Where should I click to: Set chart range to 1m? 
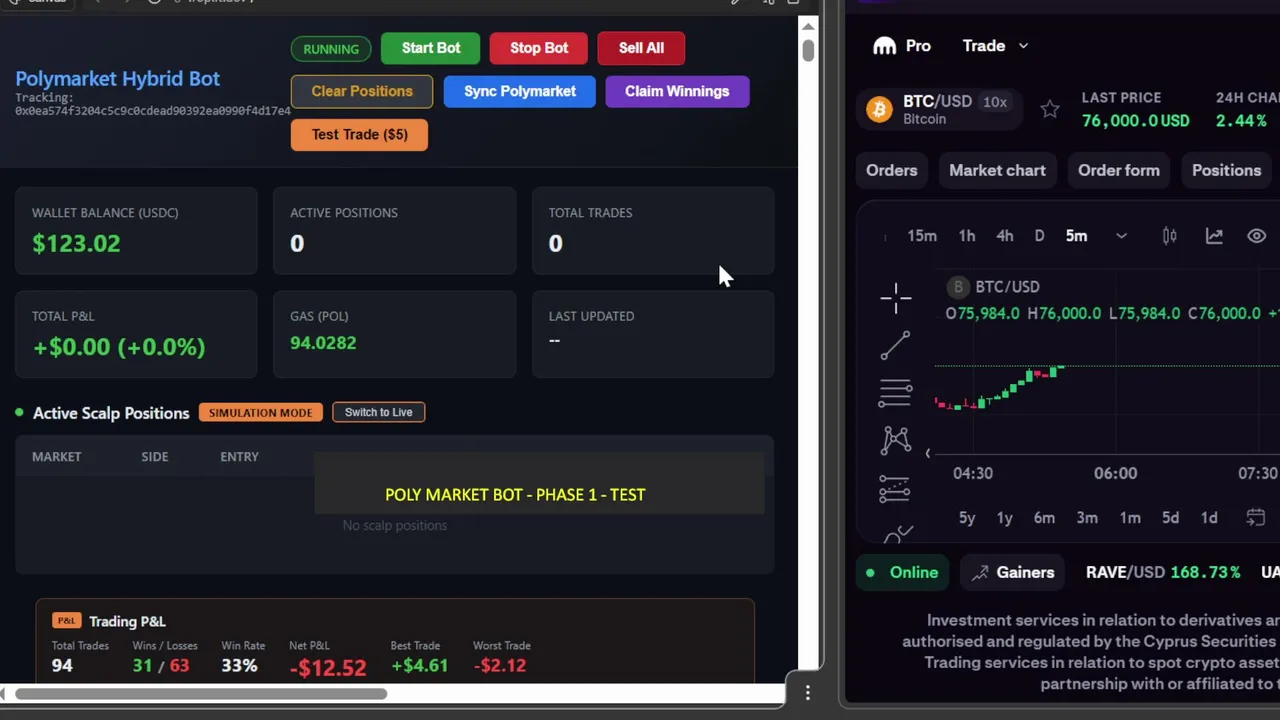click(1130, 518)
